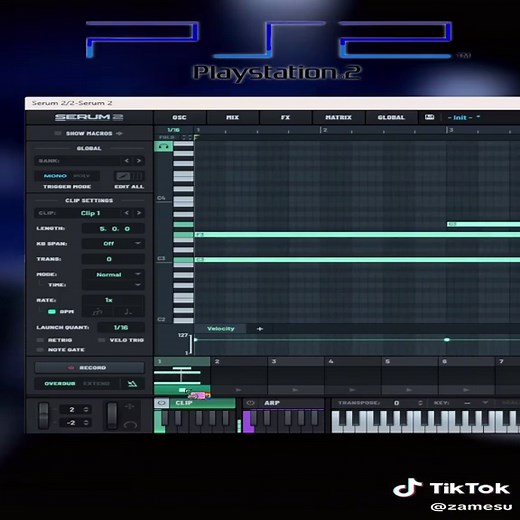Toggle the SHOW MACROS switch

tap(58, 133)
